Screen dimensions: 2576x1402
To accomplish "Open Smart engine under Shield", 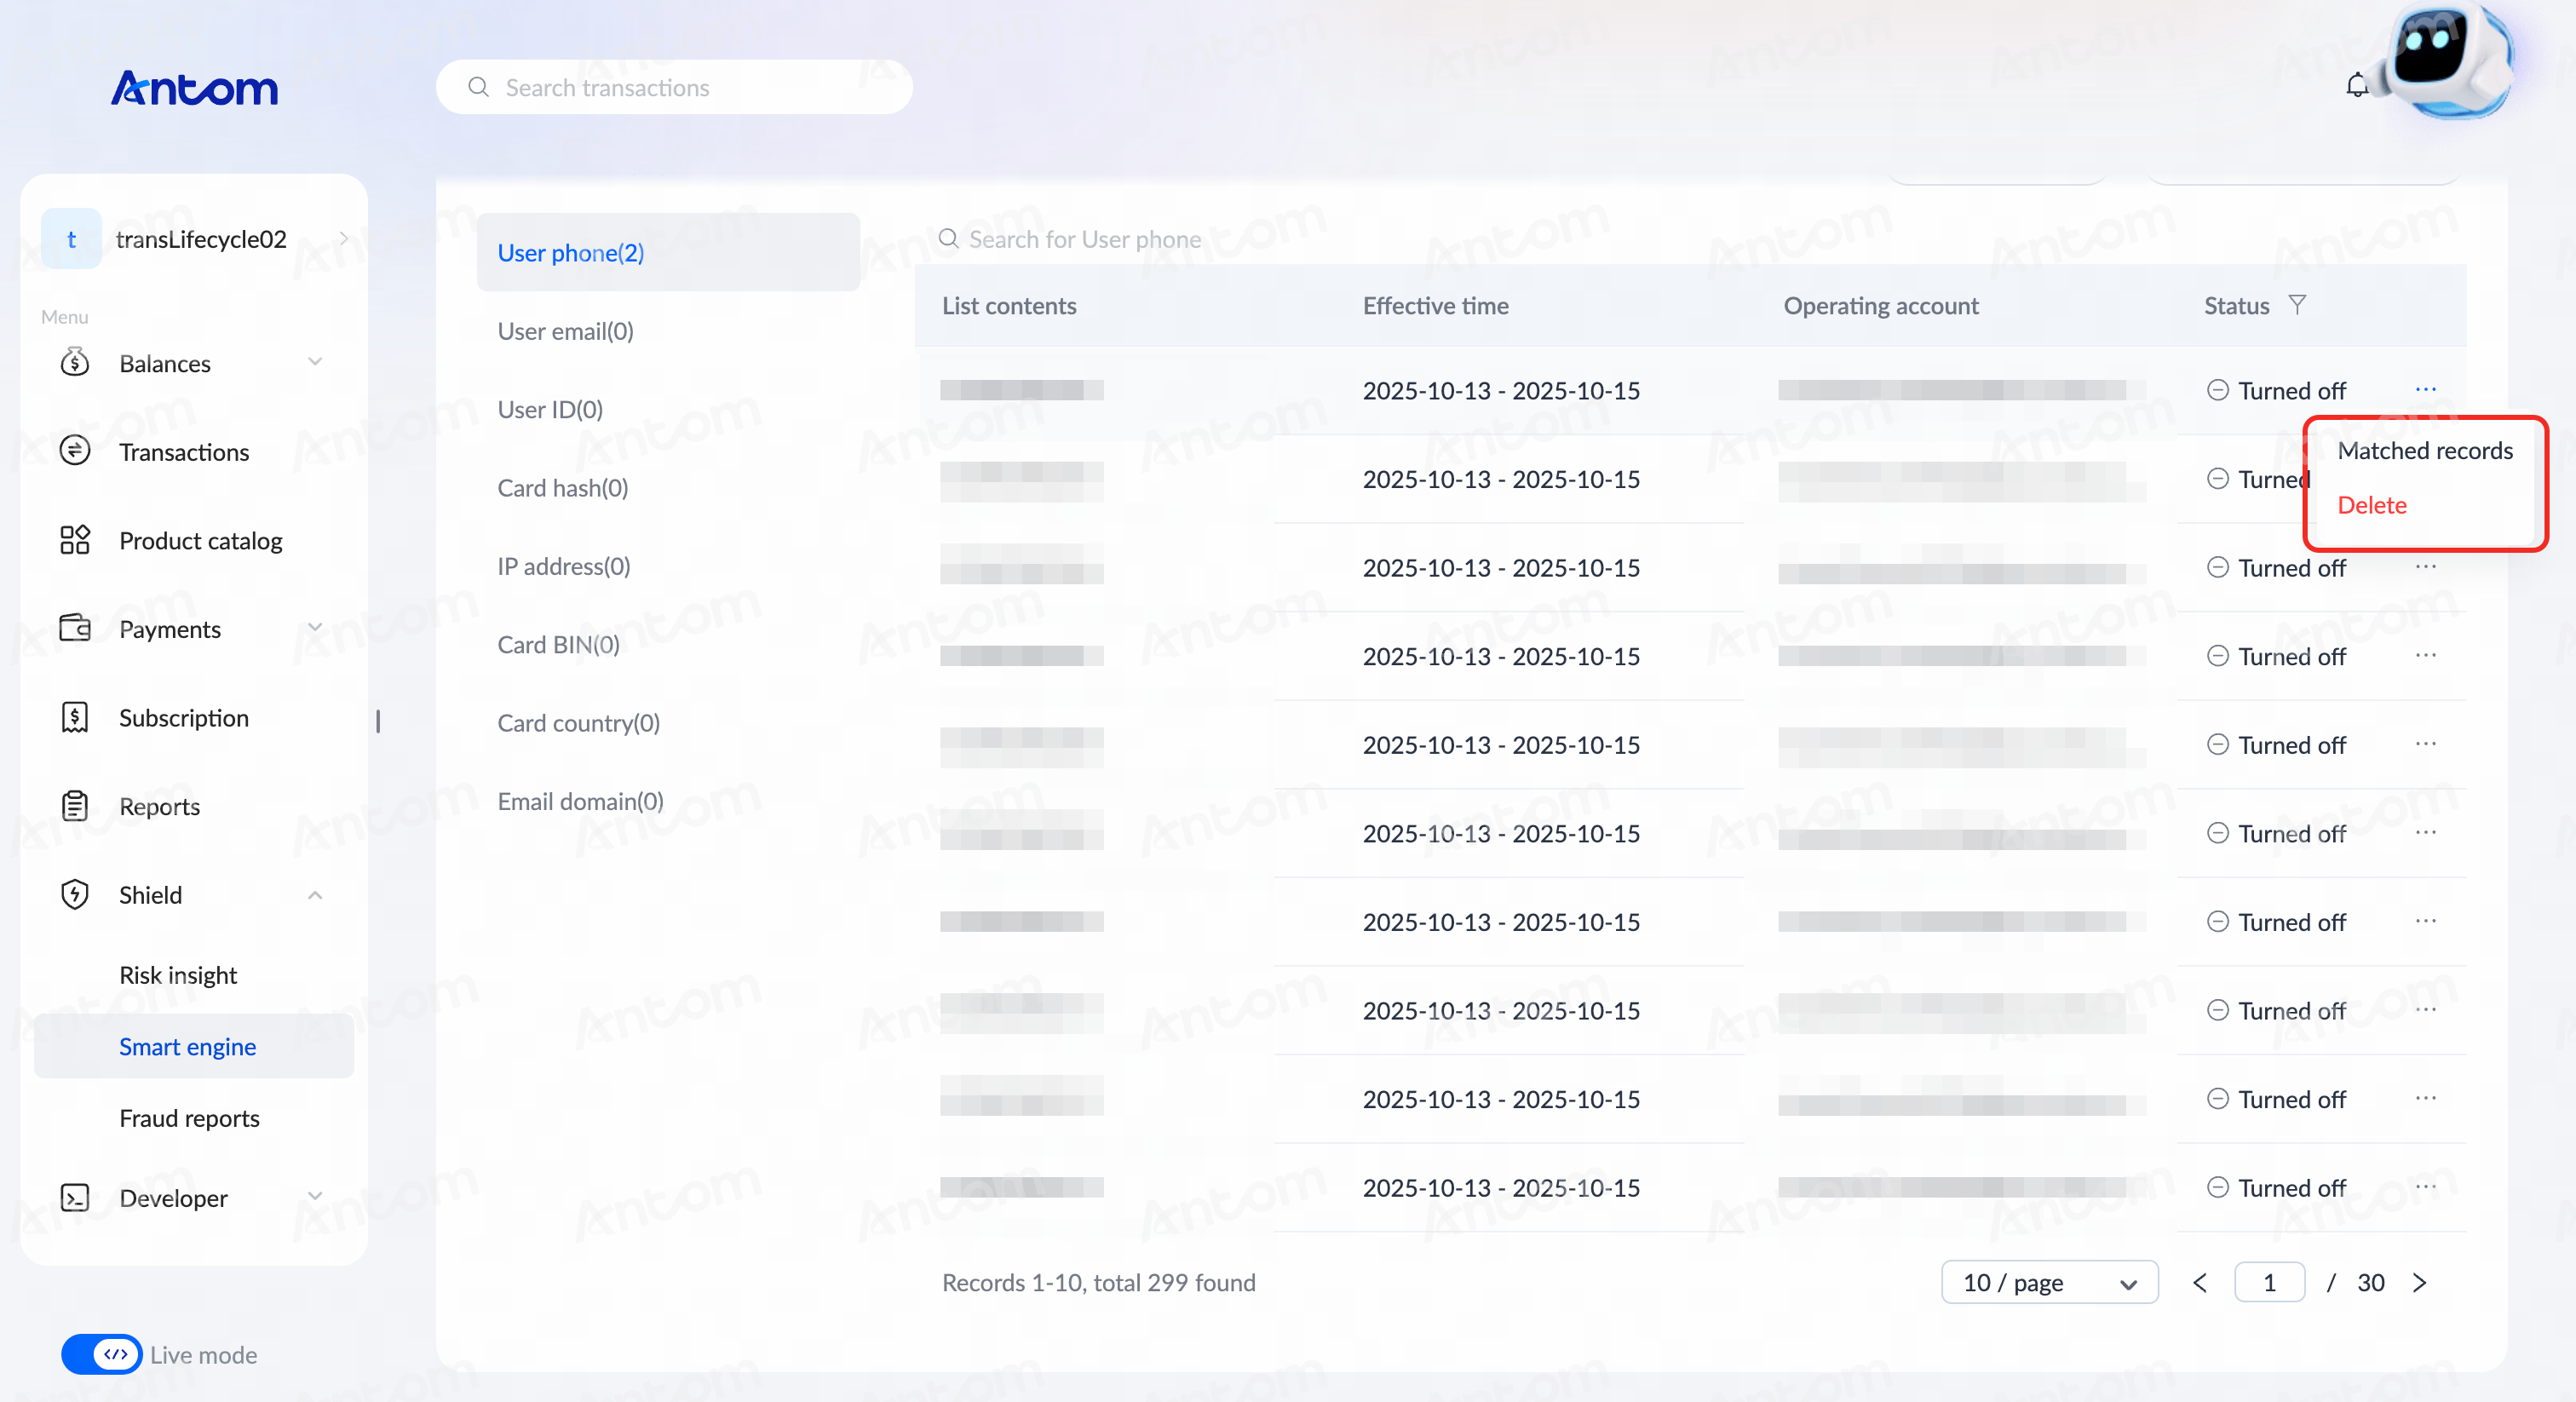I will 194,1046.
